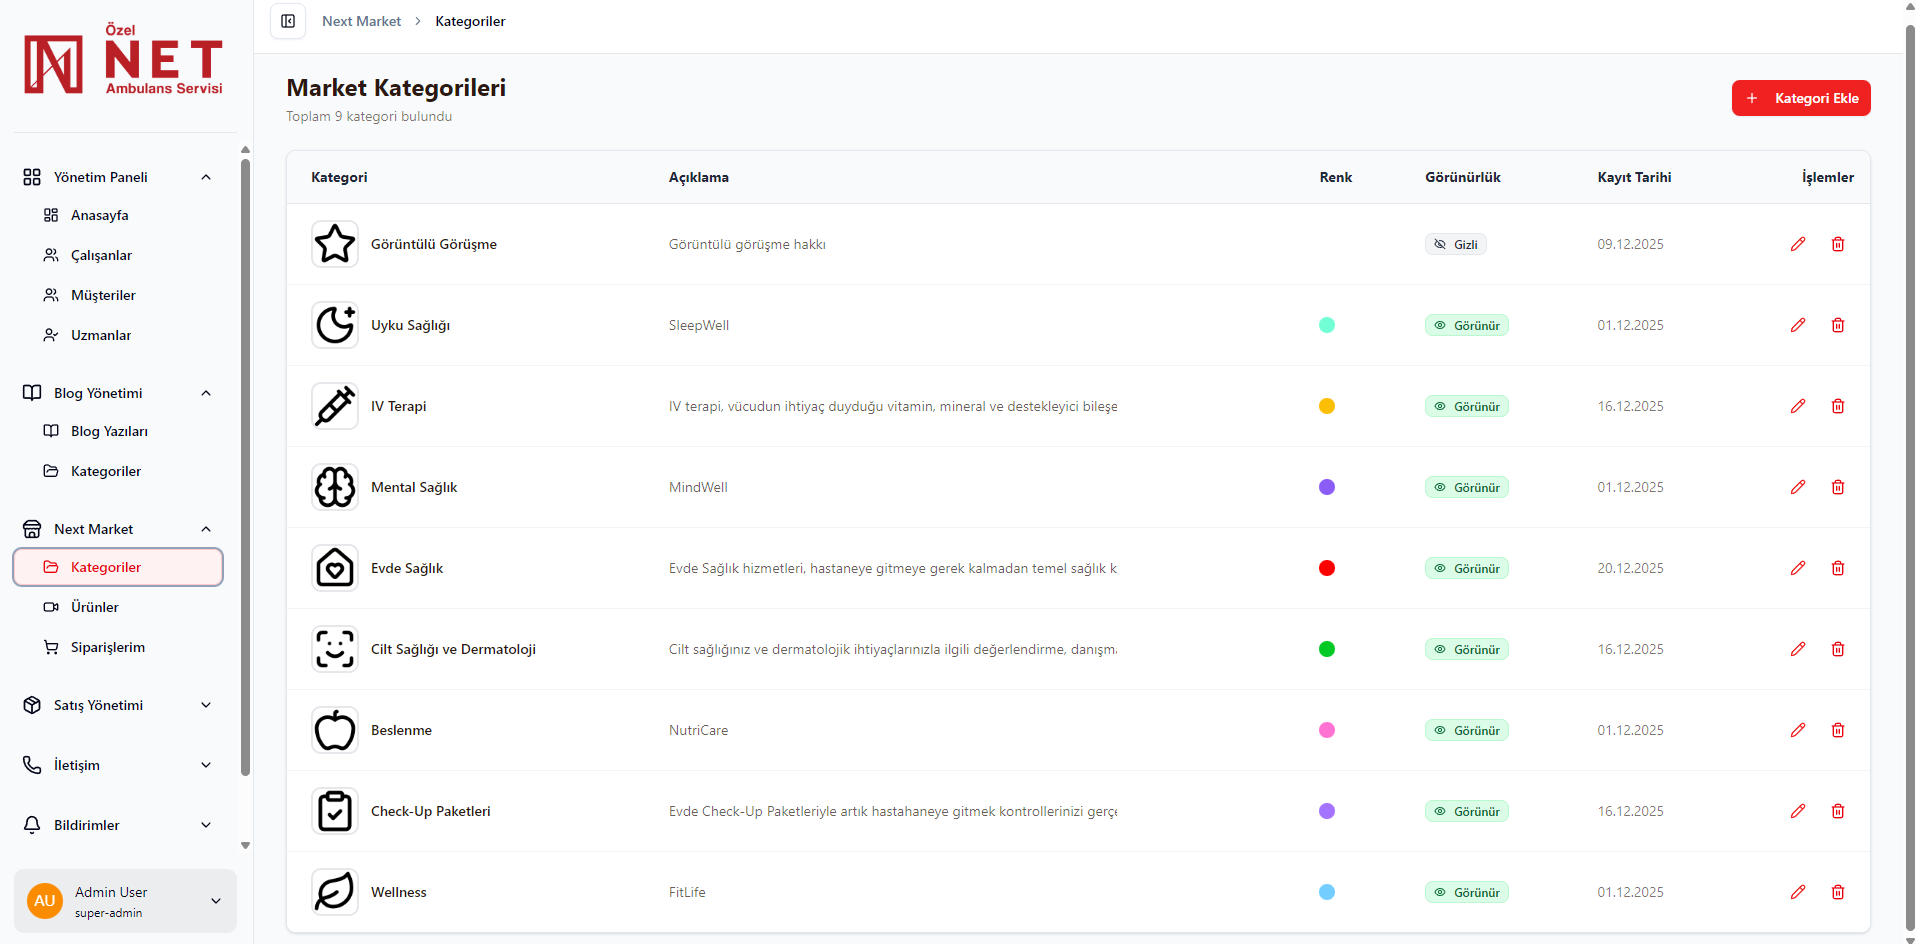Collapse the Yönetim Paneli section
1916x944 pixels.
coord(206,177)
